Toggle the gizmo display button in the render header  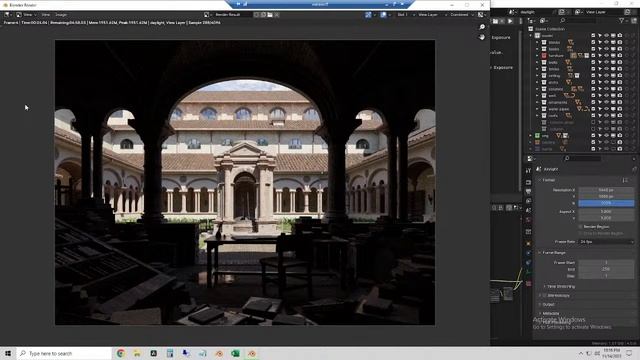368,15
